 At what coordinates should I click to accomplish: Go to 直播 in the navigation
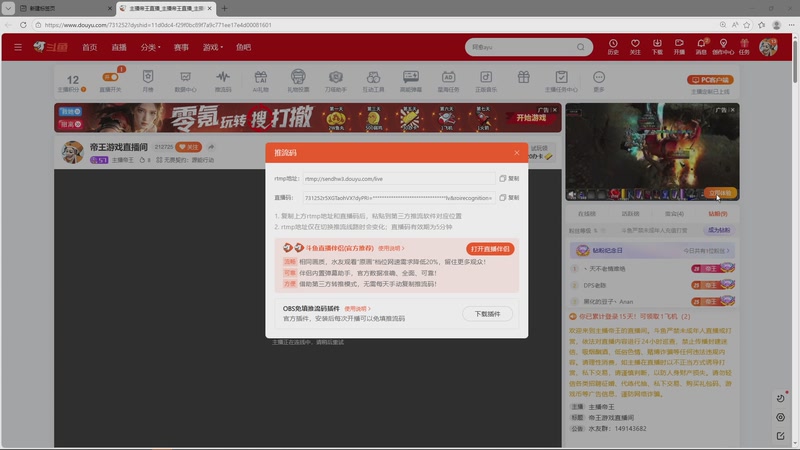(119, 47)
